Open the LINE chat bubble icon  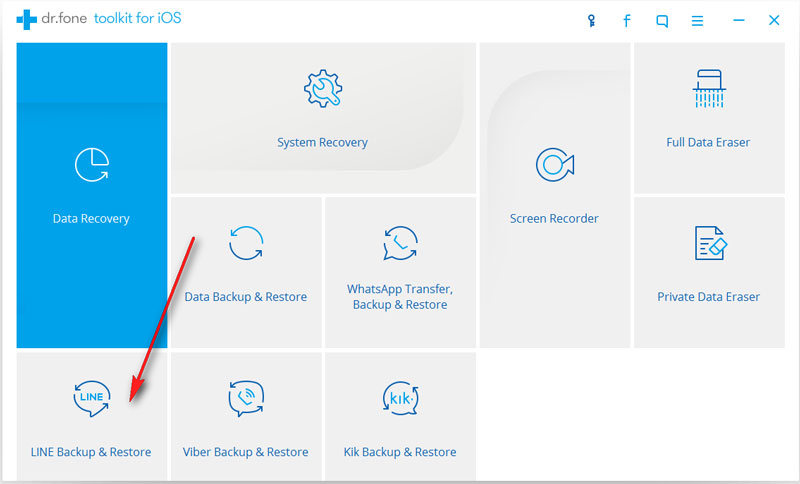tap(91, 398)
